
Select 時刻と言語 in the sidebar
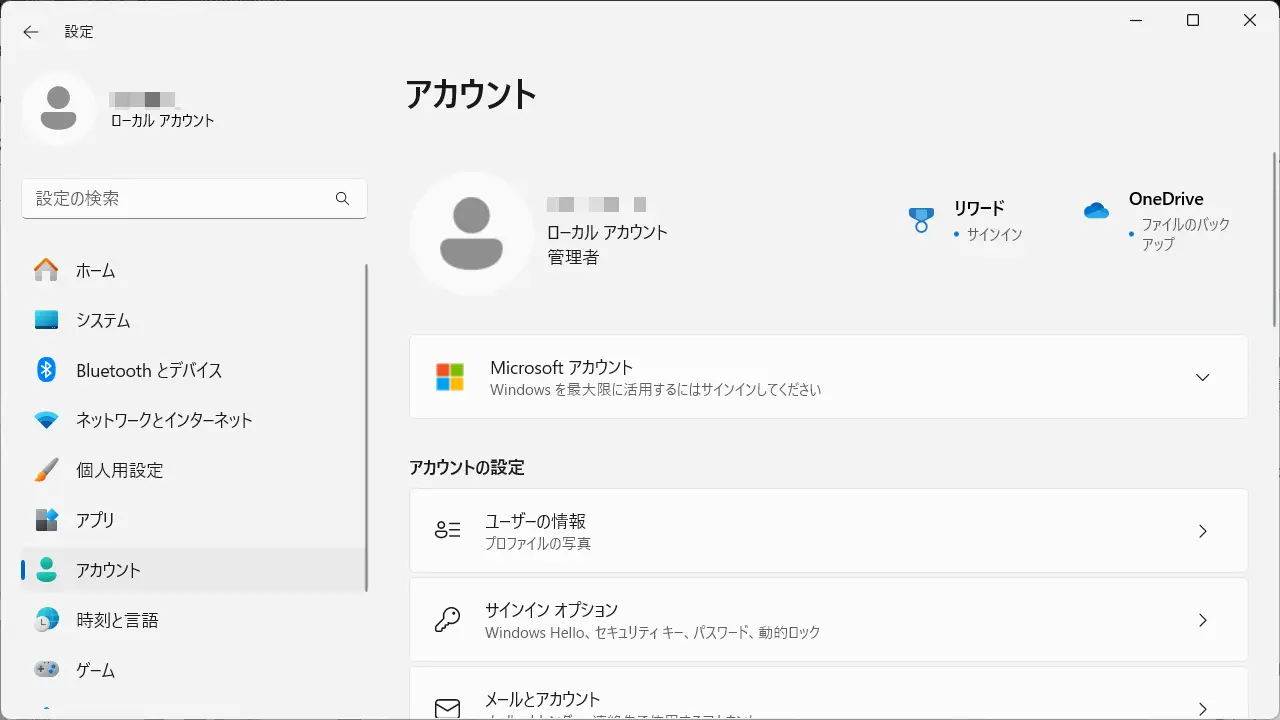point(194,620)
